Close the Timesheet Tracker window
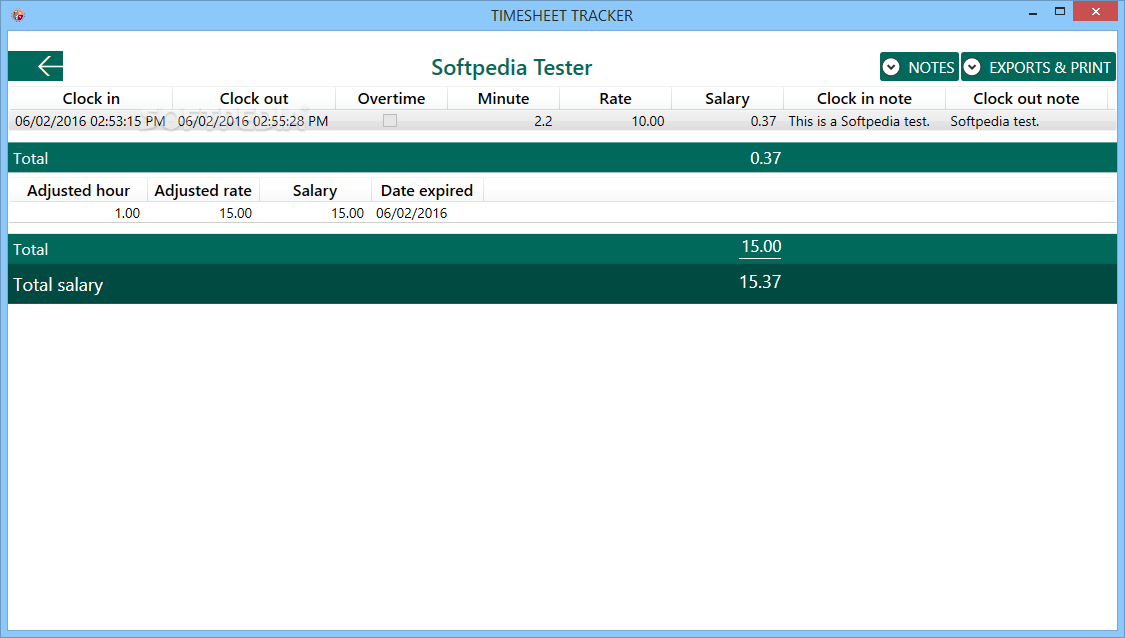Viewport: 1125px width, 638px height. point(1096,11)
